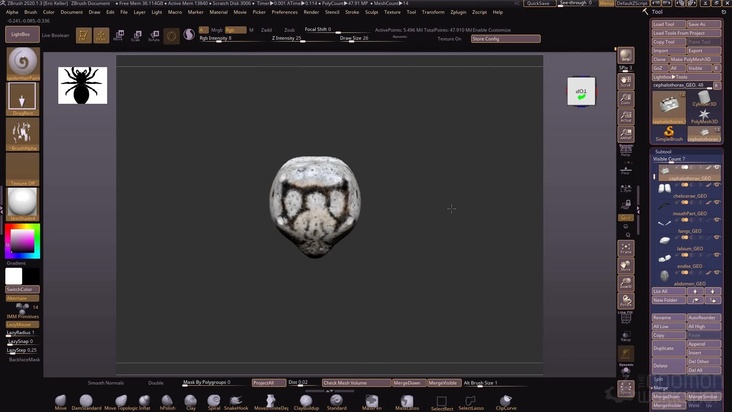Click the AAHalf icon
Screen dimensions: 732x412
pyautogui.click(x=626, y=134)
